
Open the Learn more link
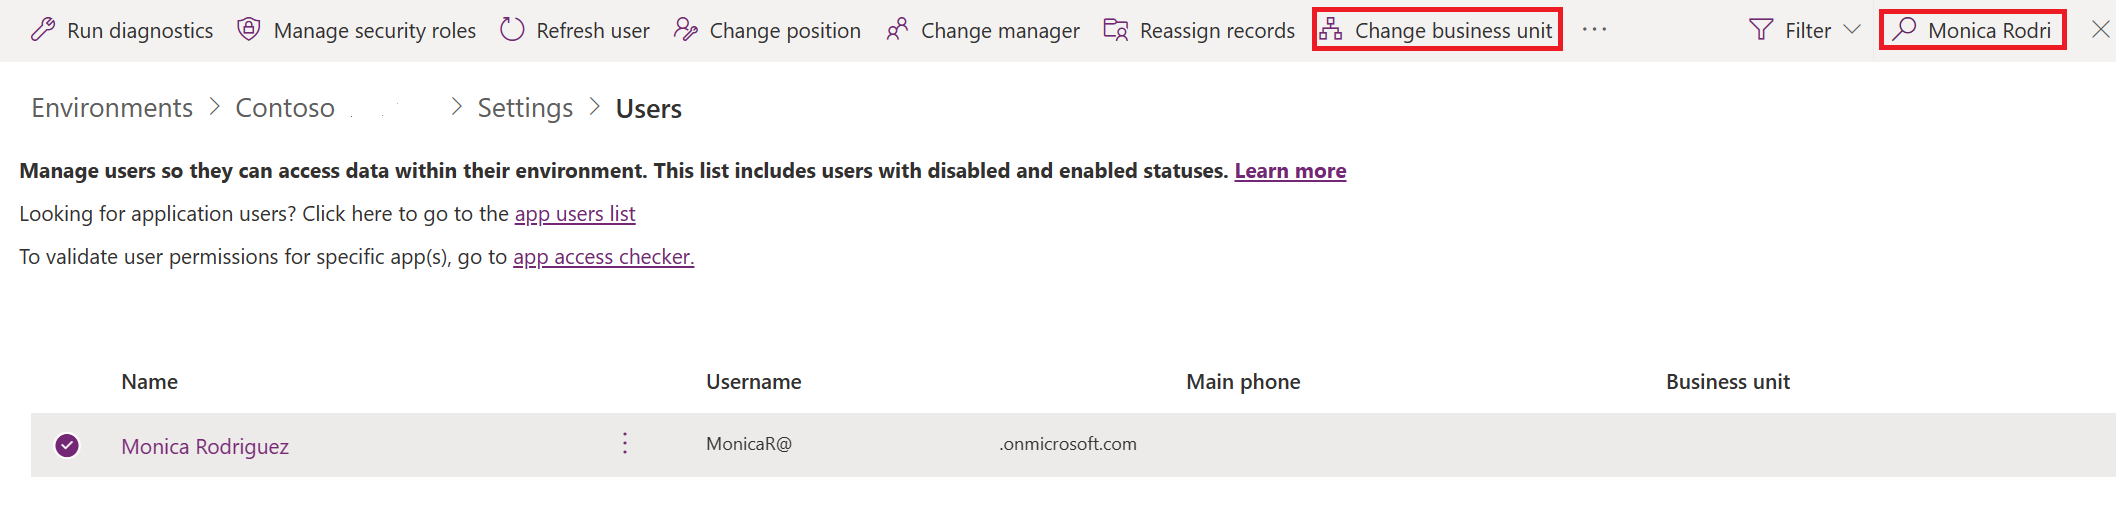[1290, 171]
